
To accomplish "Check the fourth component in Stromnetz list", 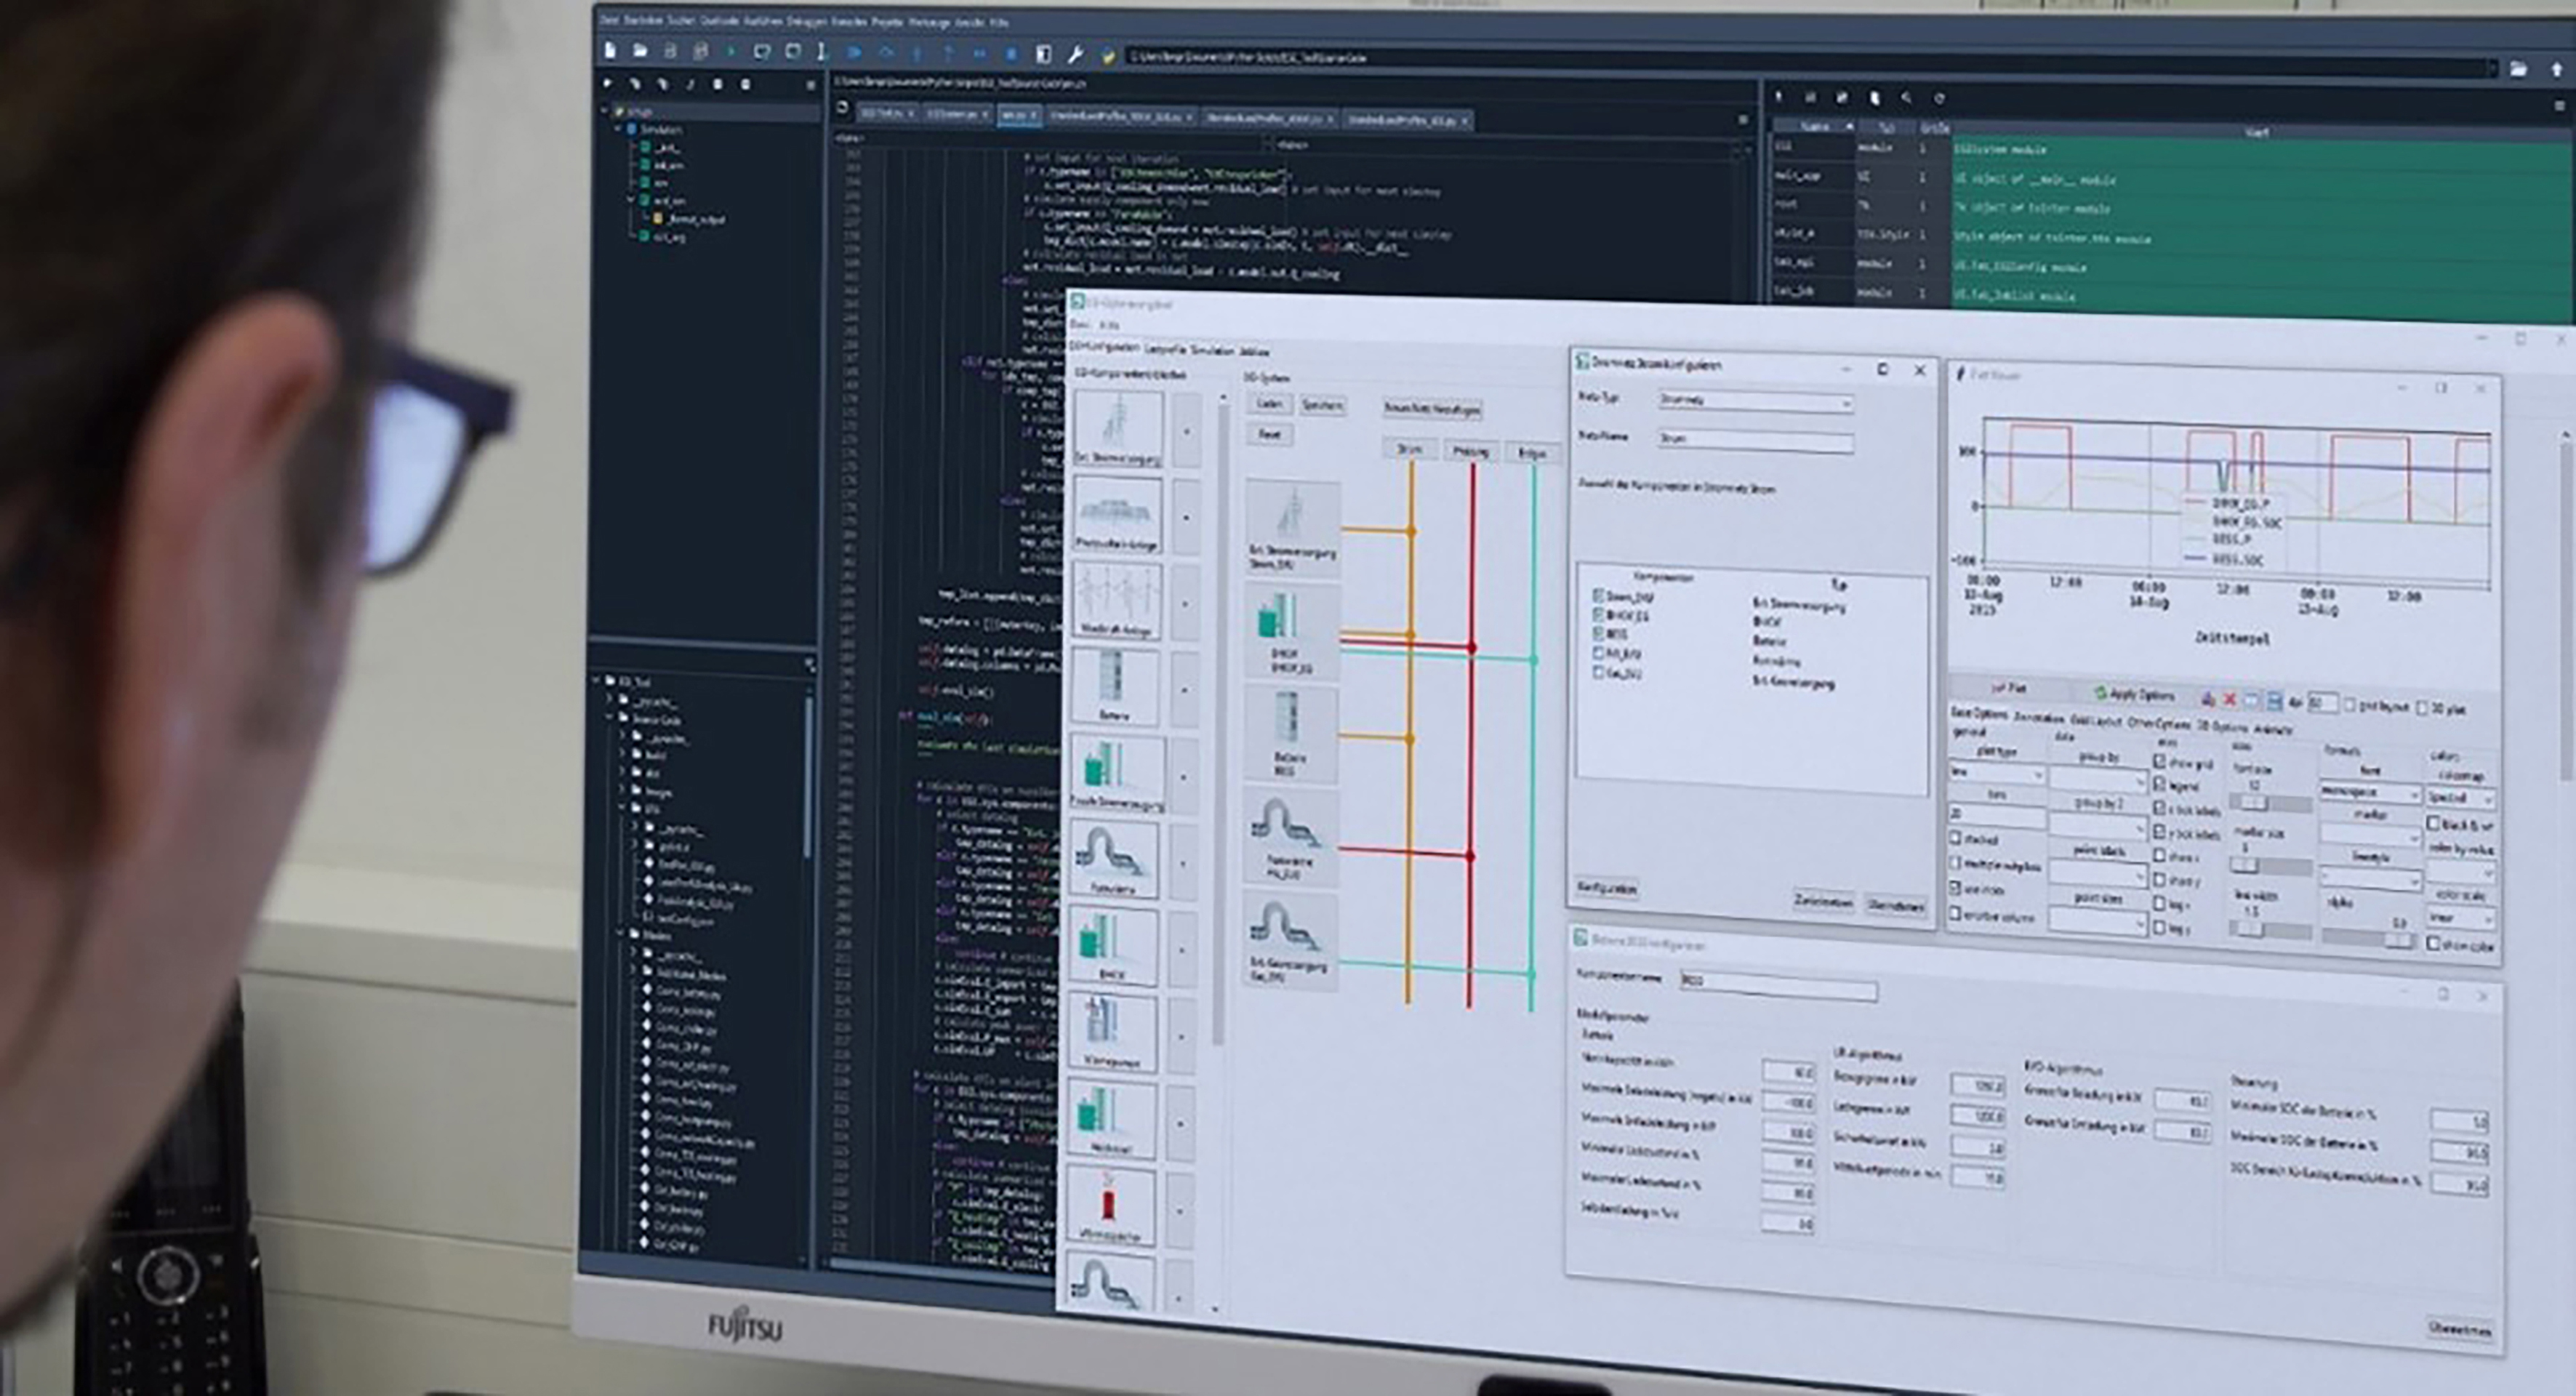I will [1598, 653].
